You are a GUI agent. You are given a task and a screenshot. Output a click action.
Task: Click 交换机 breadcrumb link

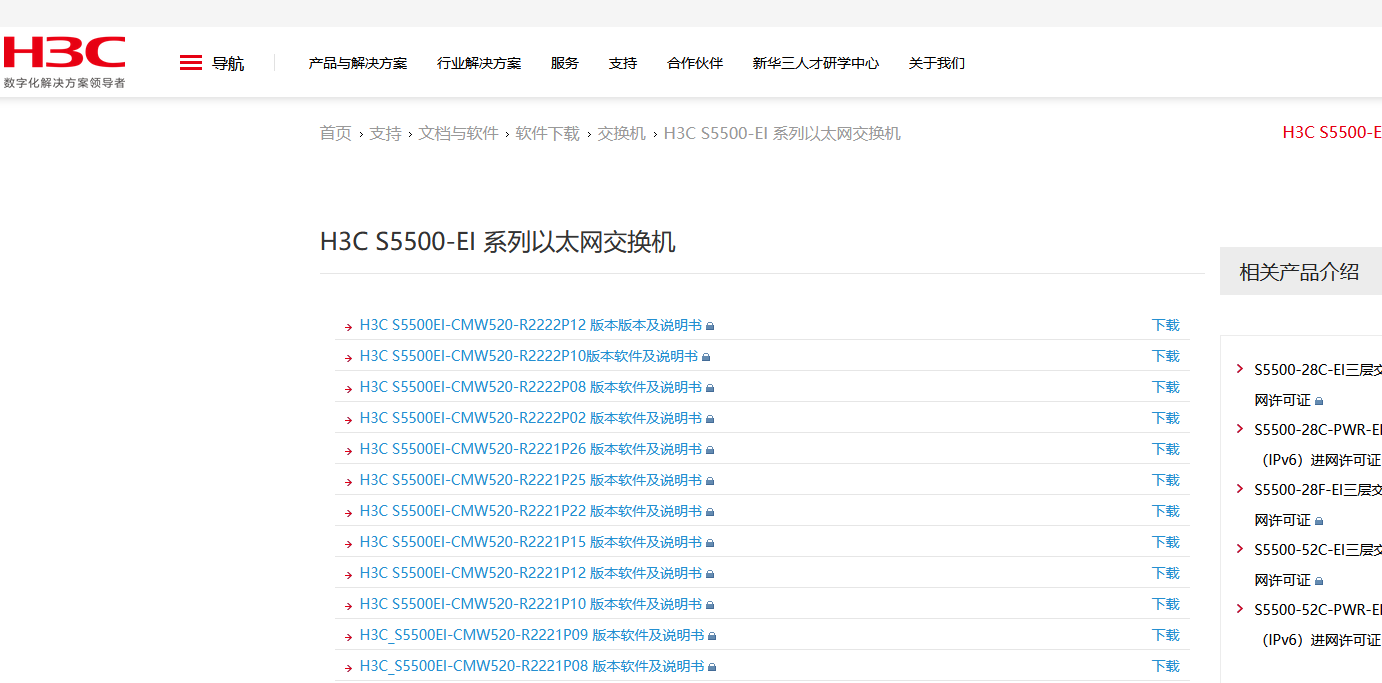coord(621,133)
